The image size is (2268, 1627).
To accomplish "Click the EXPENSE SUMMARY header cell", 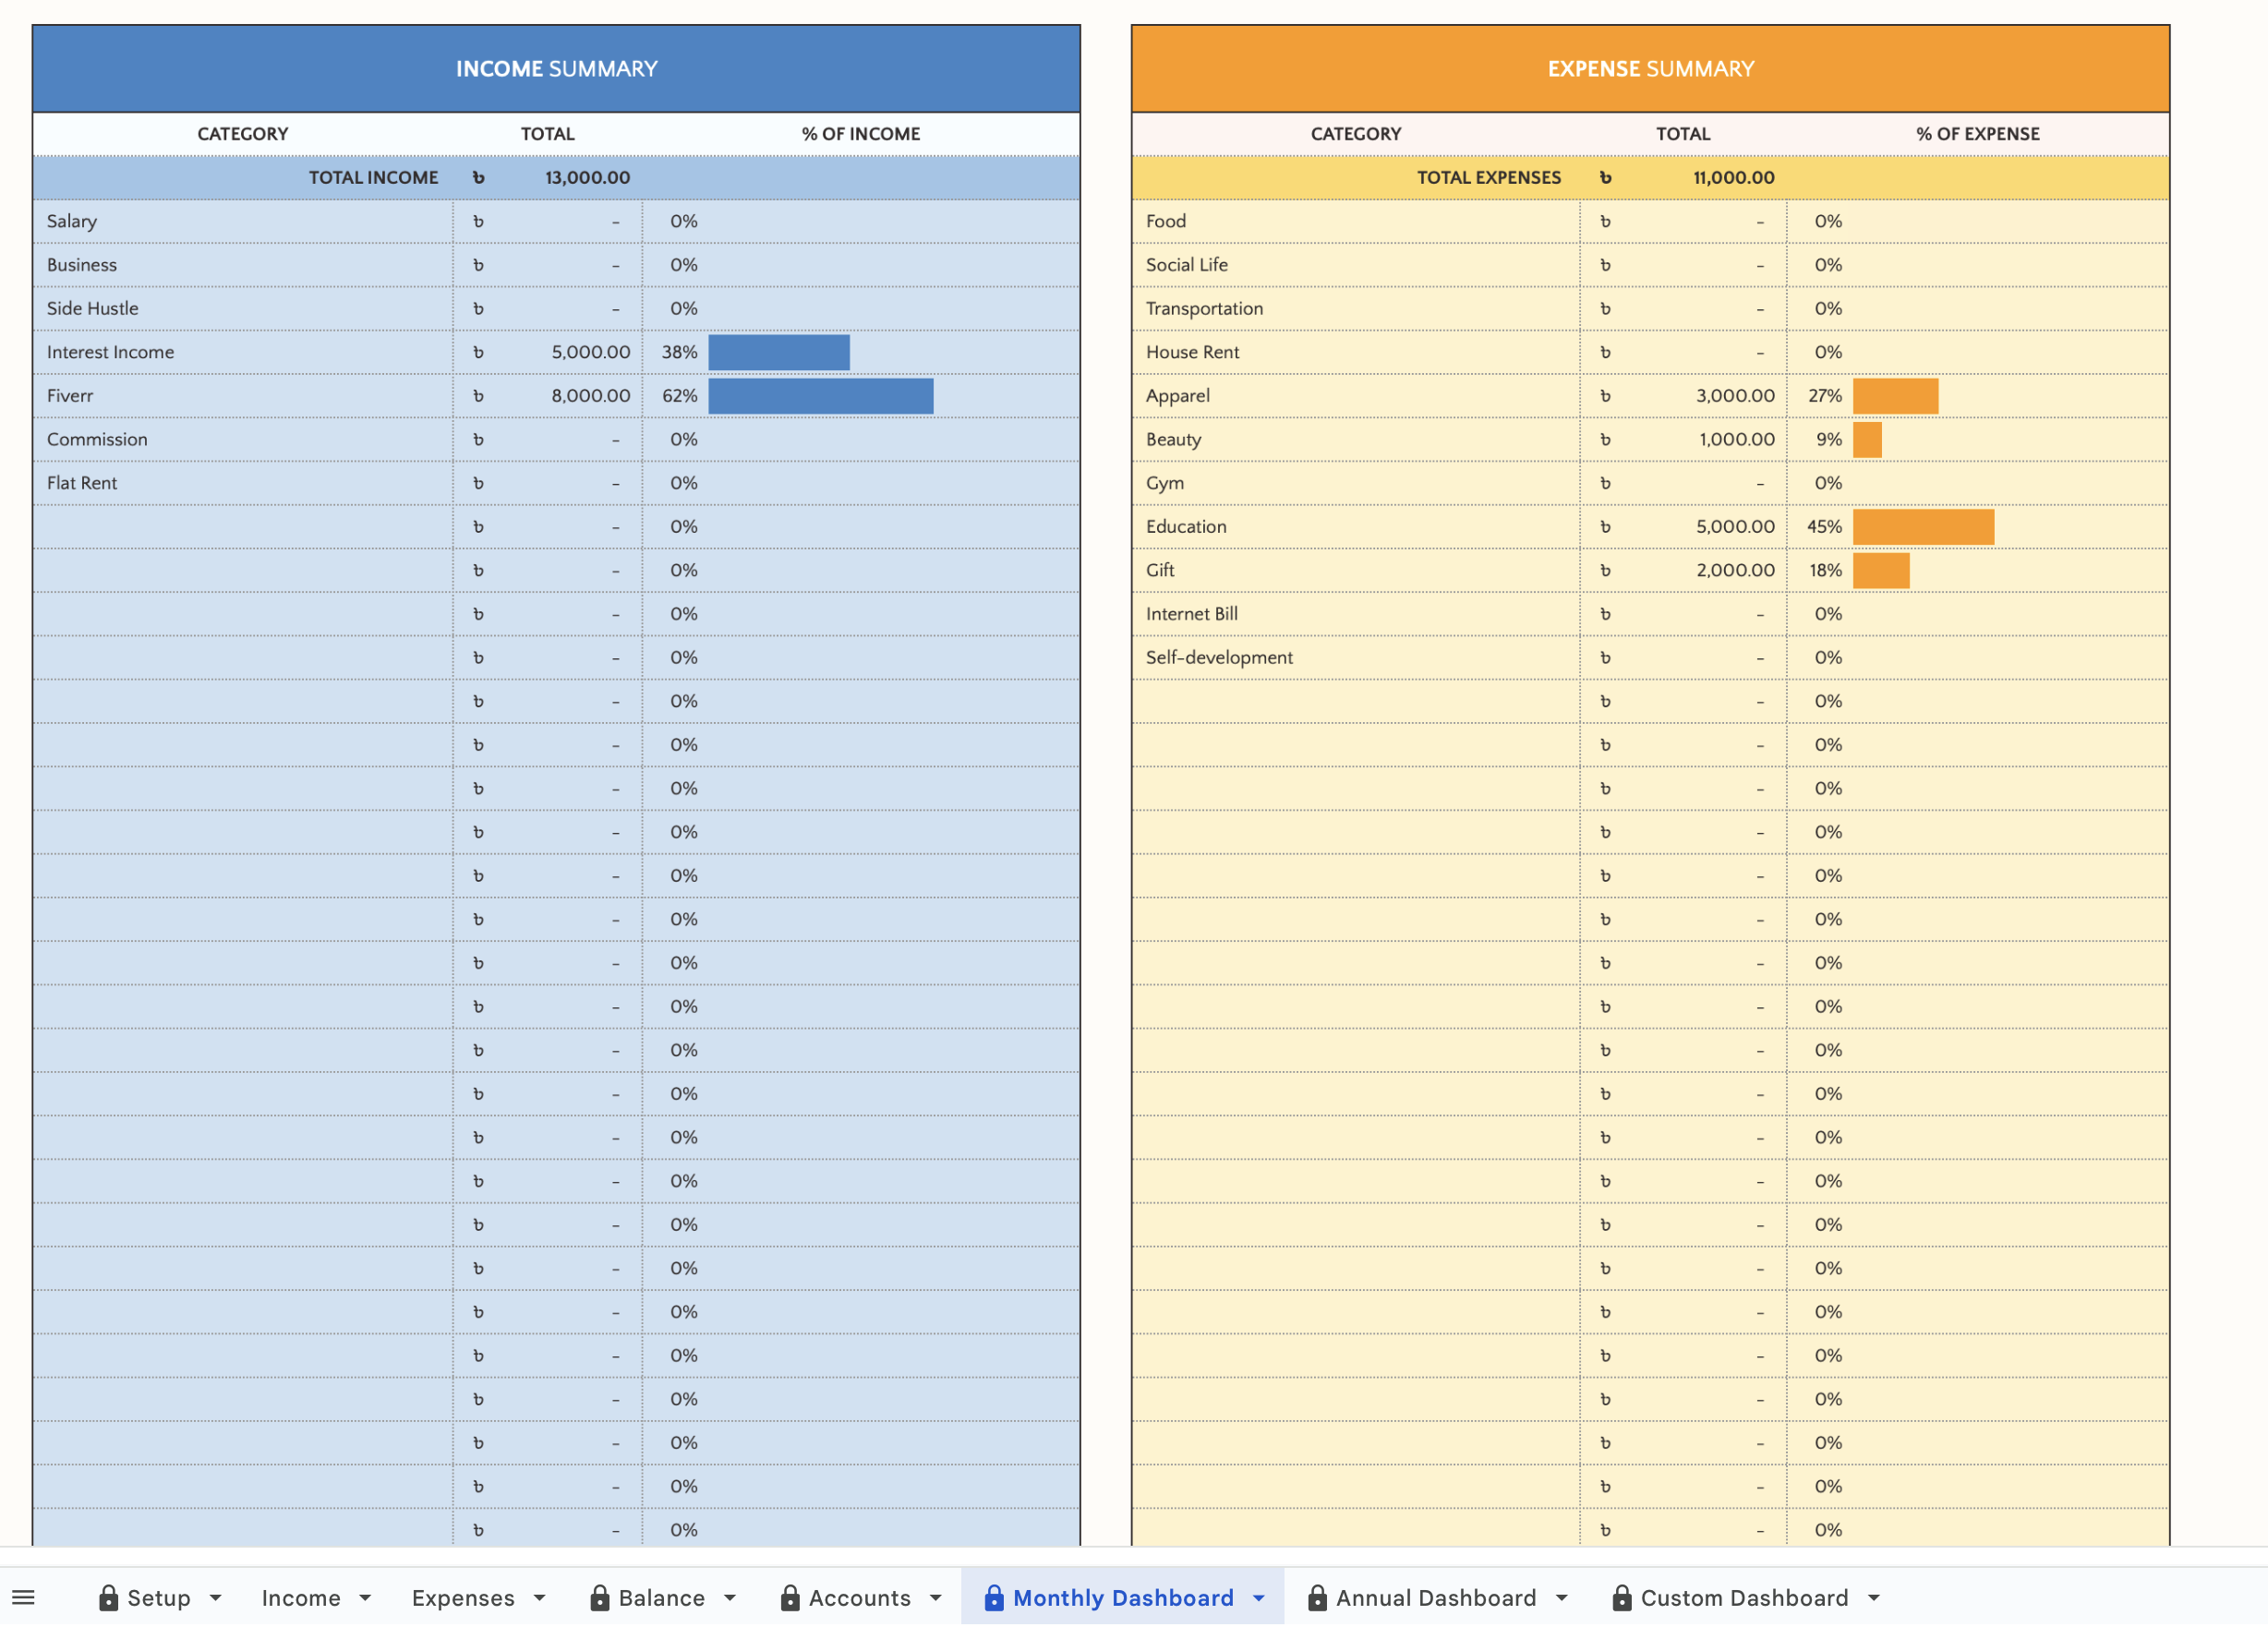I will [1649, 68].
